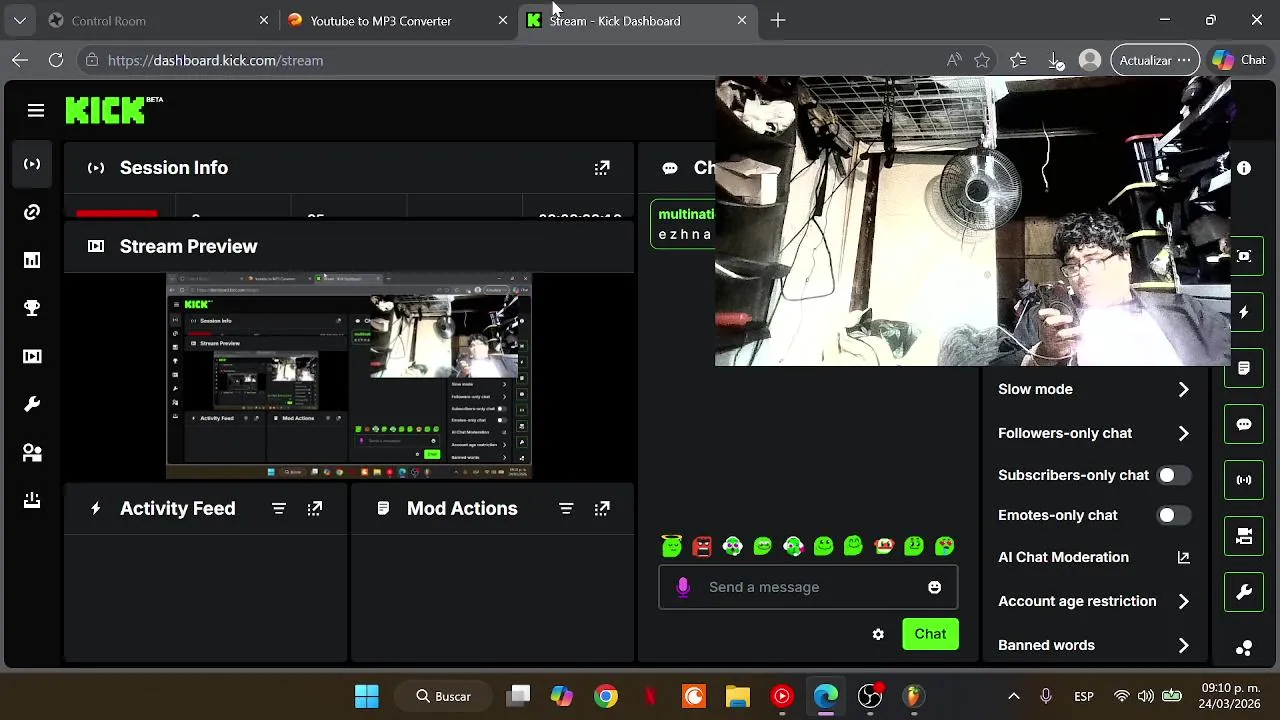Click the download tray icon in left sidebar

click(x=32, y=500)
